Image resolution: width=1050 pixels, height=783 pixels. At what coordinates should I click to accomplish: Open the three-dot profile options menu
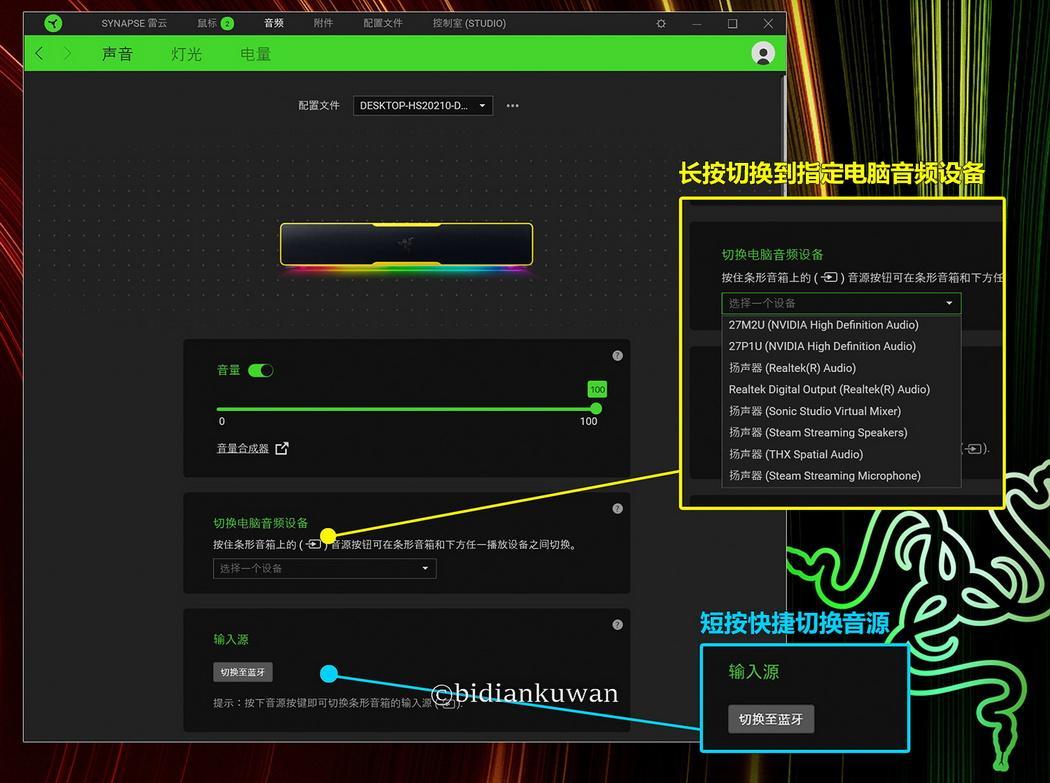pos(512,106)
